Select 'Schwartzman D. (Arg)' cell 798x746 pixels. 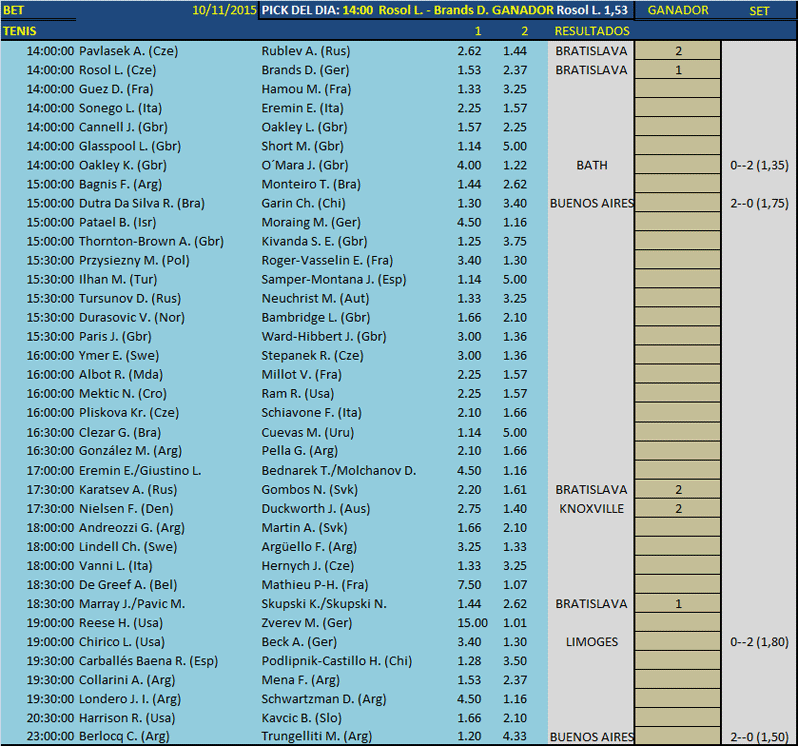point(324,699)
